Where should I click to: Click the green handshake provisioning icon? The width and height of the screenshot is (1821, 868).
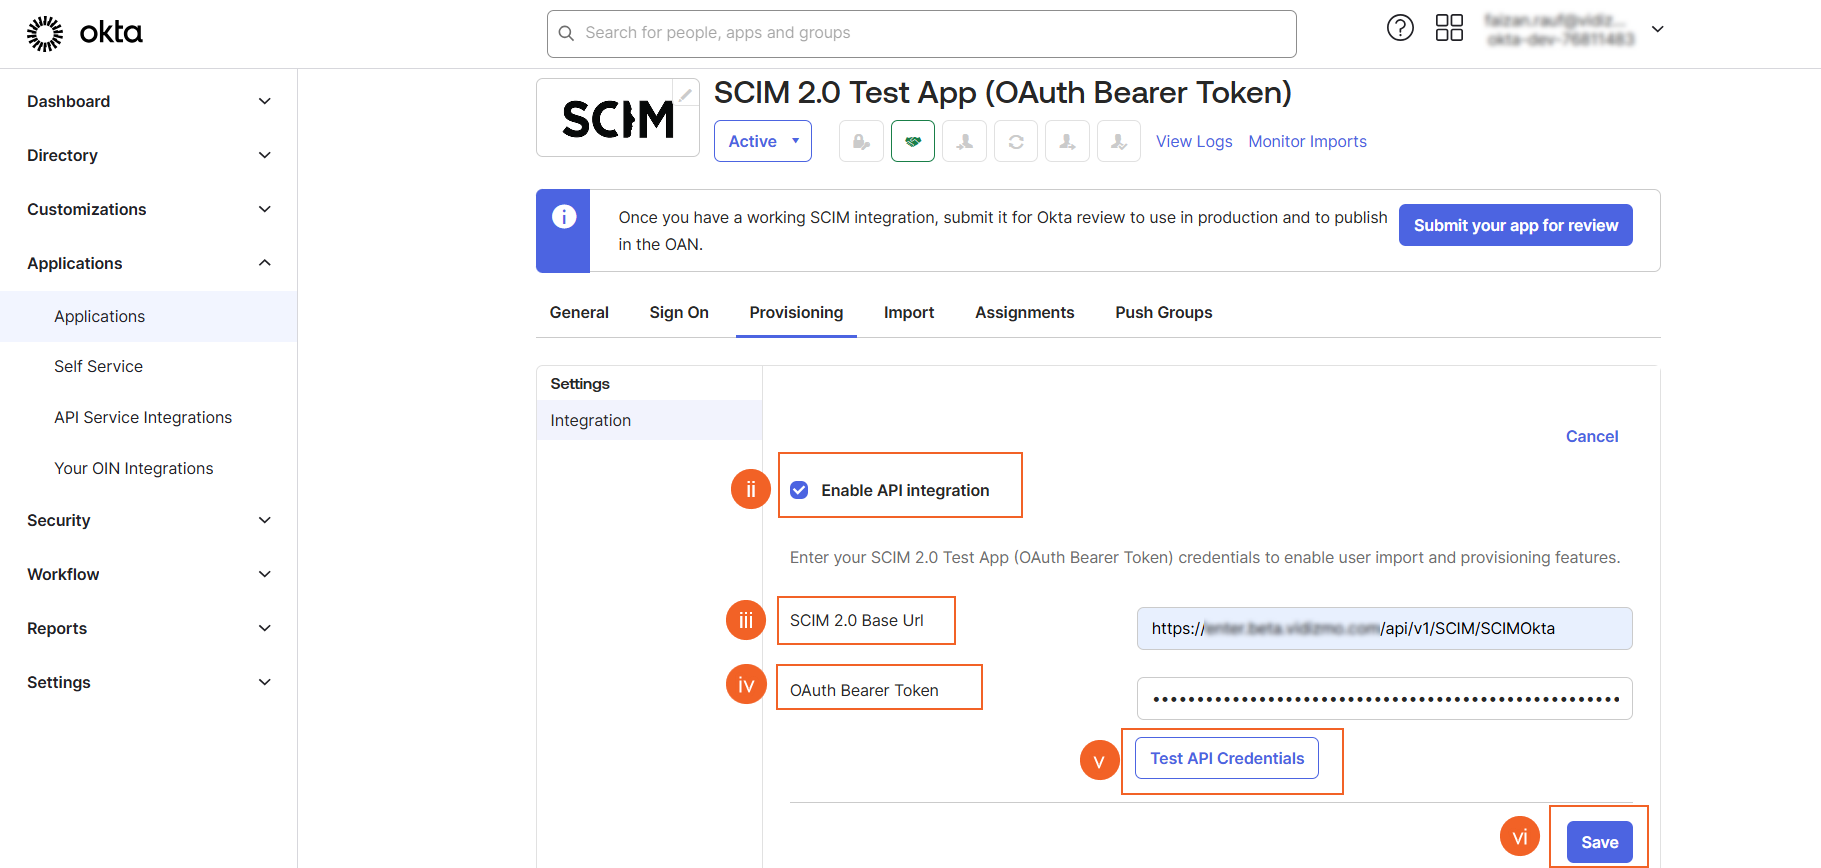click(912, 141)
